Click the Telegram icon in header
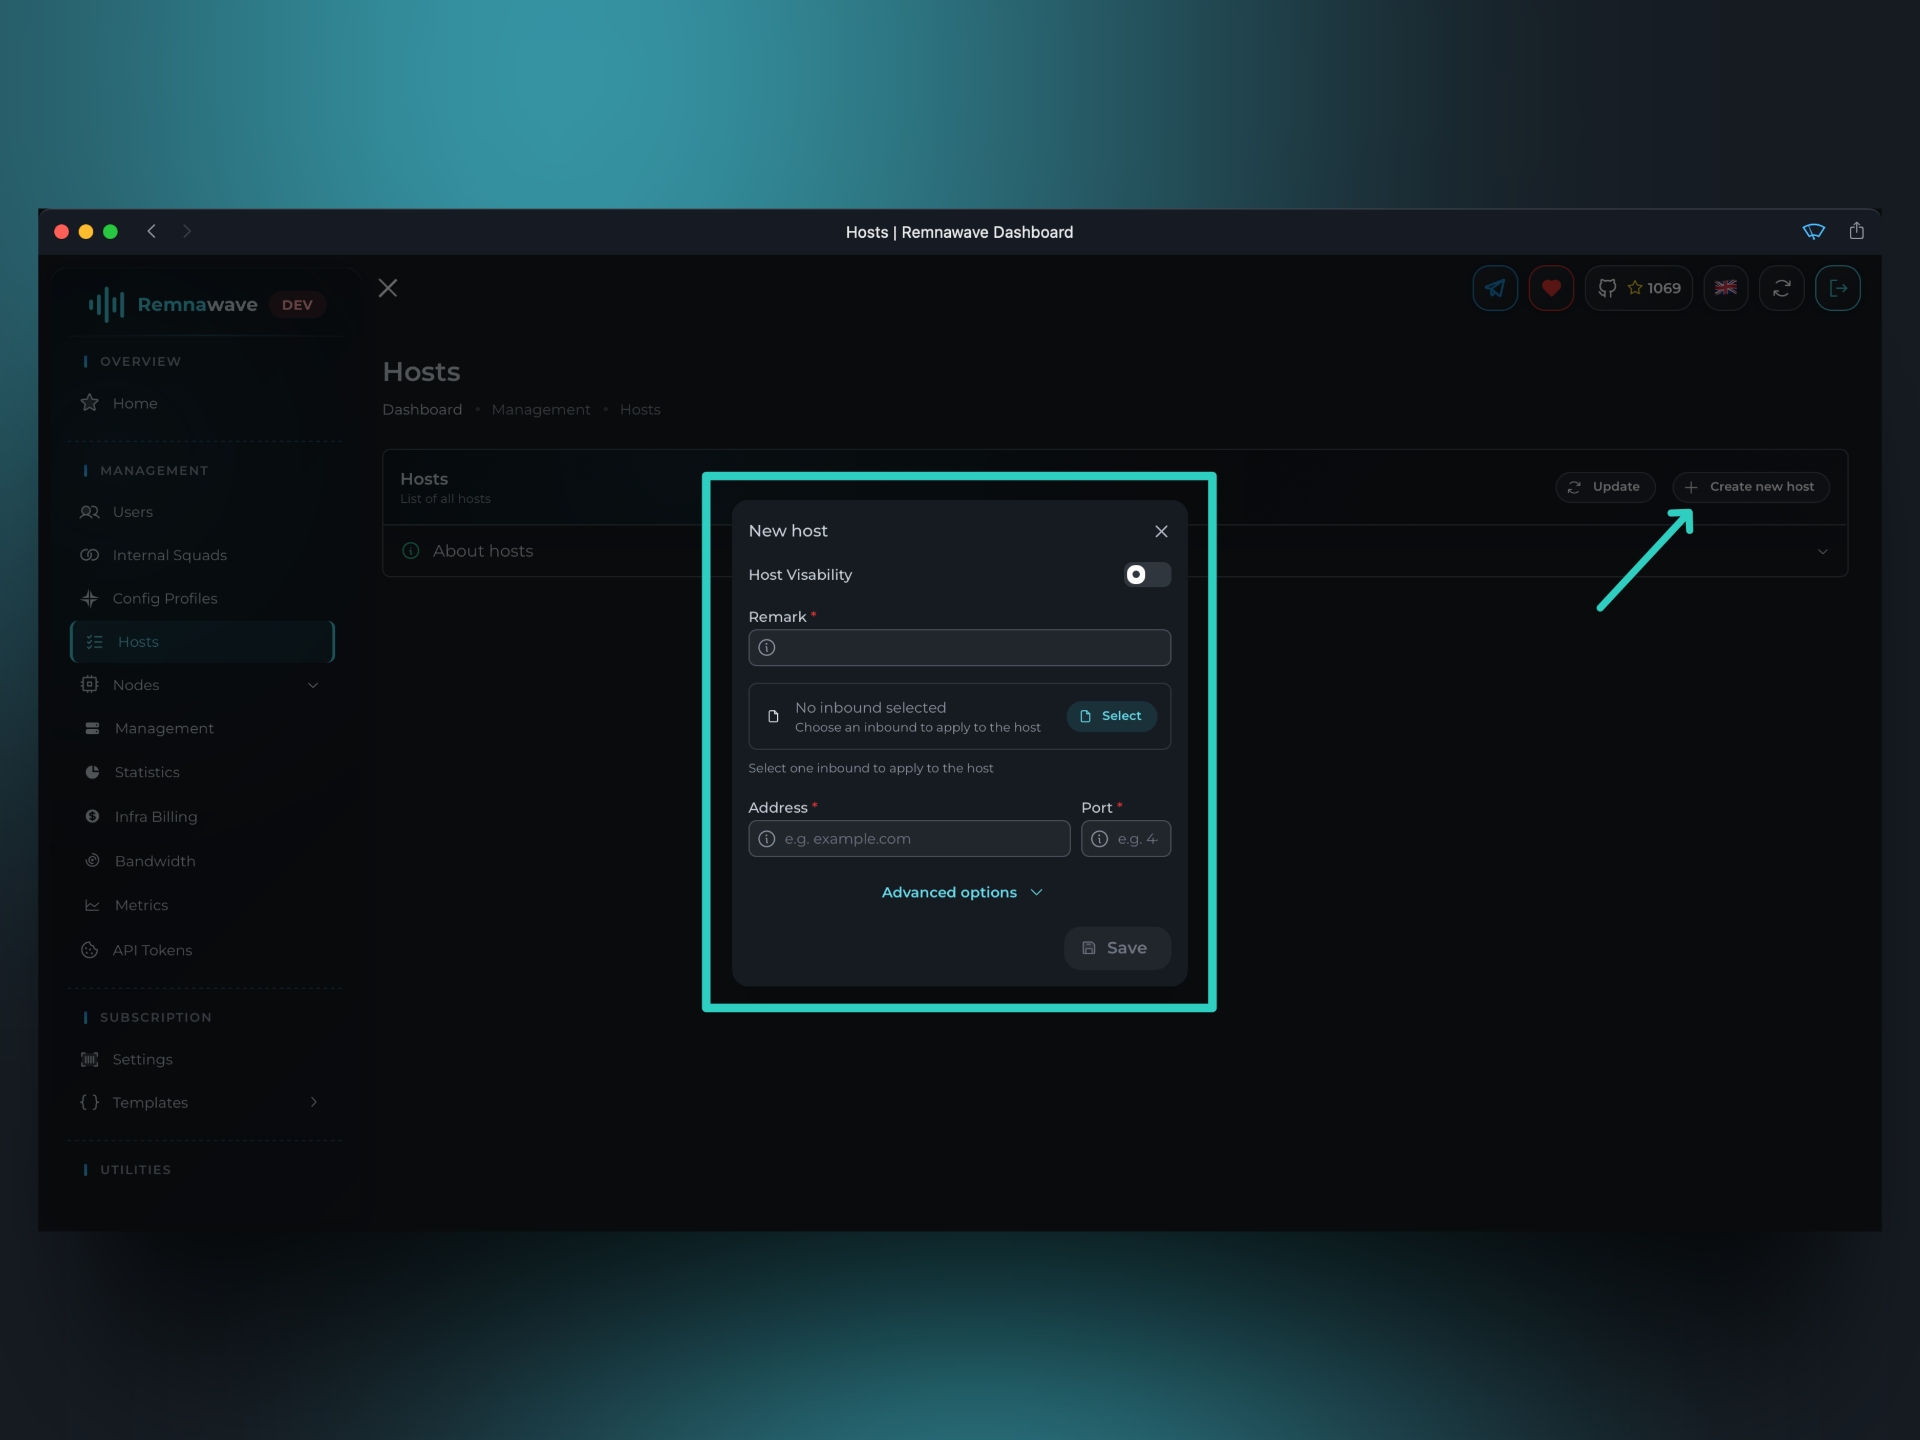Screen dimensions: 1920x1440 click(x=1495, y=288)
